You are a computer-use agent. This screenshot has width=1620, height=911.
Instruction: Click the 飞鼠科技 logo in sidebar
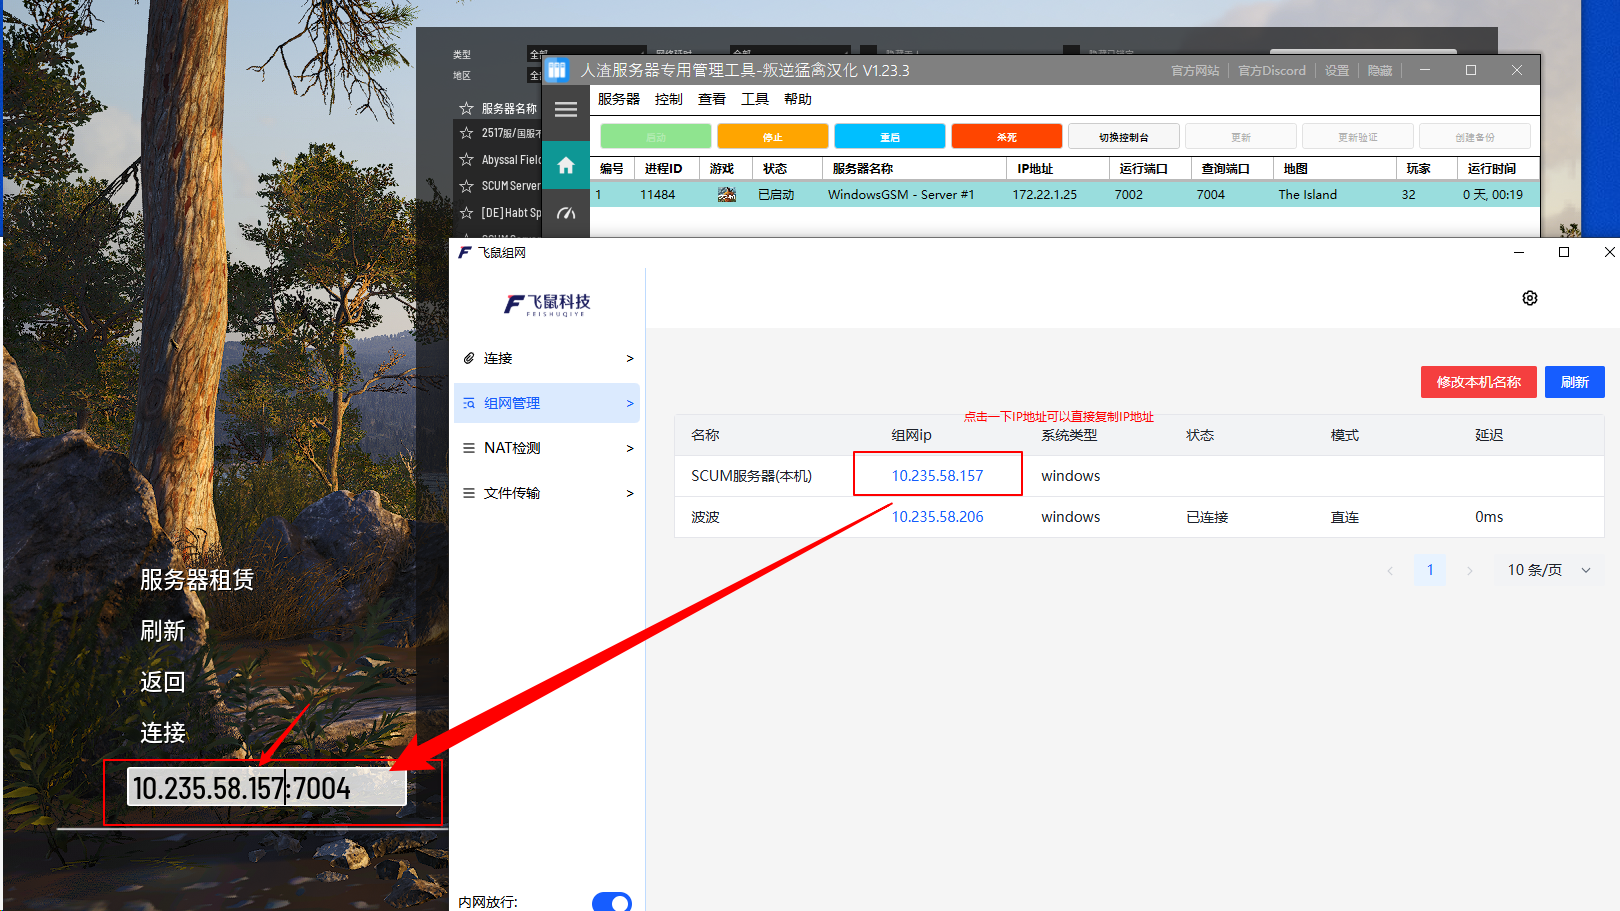pos(547,304)
